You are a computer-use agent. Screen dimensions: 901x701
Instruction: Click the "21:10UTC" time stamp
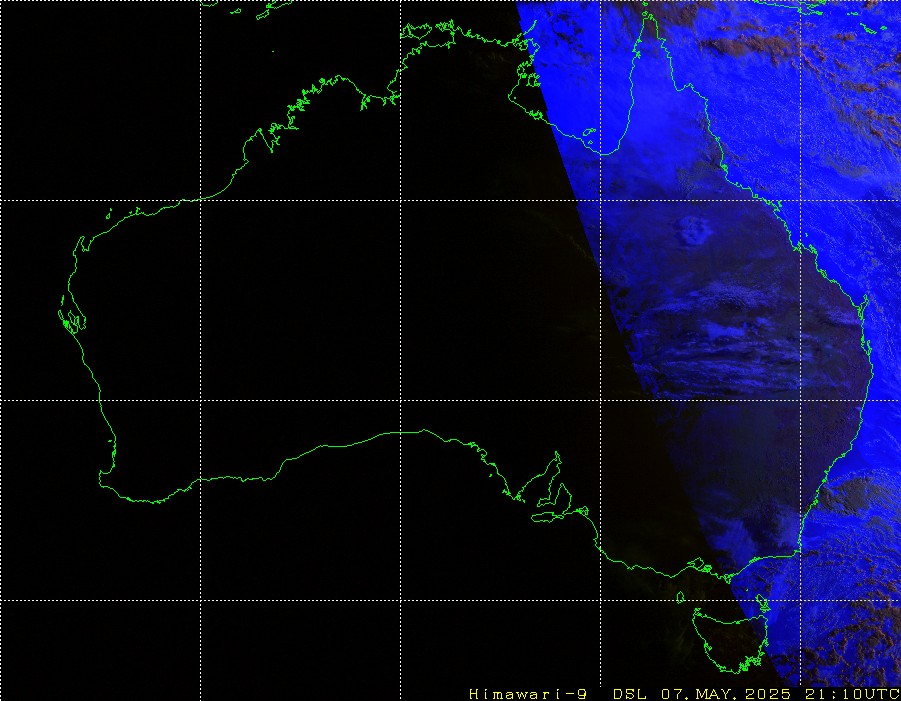click(x=852, y=694)
